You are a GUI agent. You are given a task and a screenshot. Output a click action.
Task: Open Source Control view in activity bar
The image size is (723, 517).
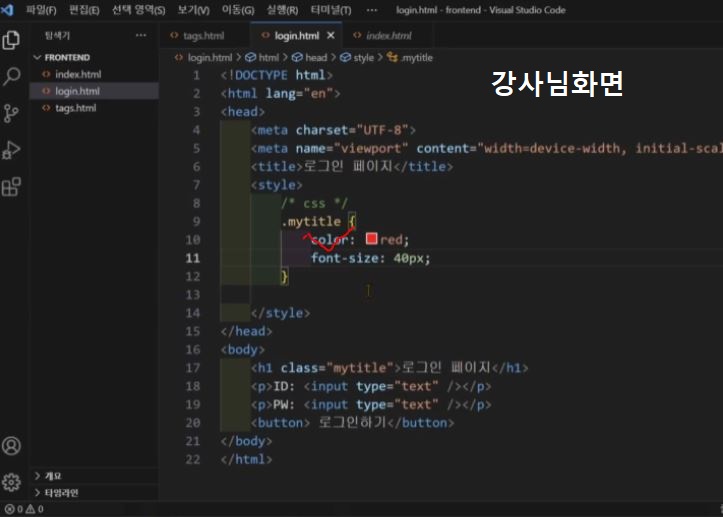11,113
